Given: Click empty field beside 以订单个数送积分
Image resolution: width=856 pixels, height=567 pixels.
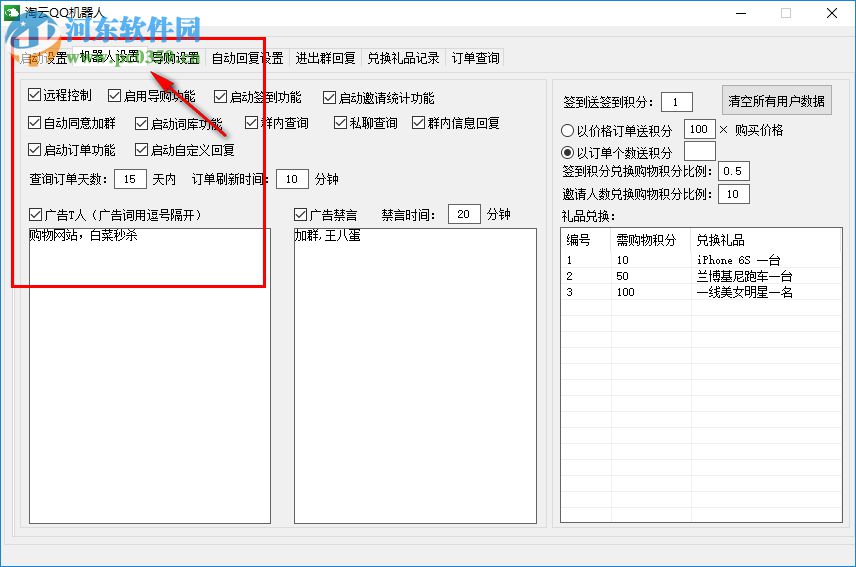Looking at the screenshot, I should point(699,151).
